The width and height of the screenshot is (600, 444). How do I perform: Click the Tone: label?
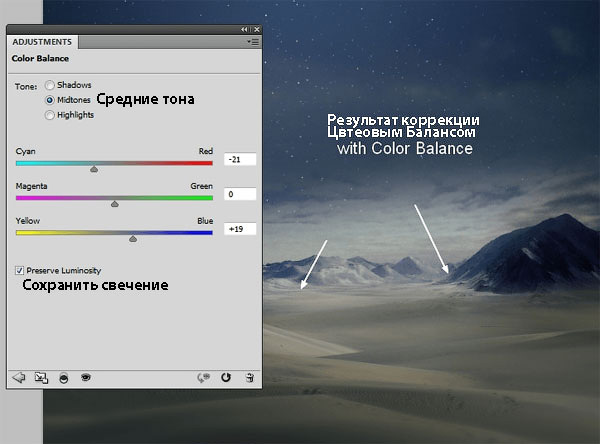coord(26,87)
